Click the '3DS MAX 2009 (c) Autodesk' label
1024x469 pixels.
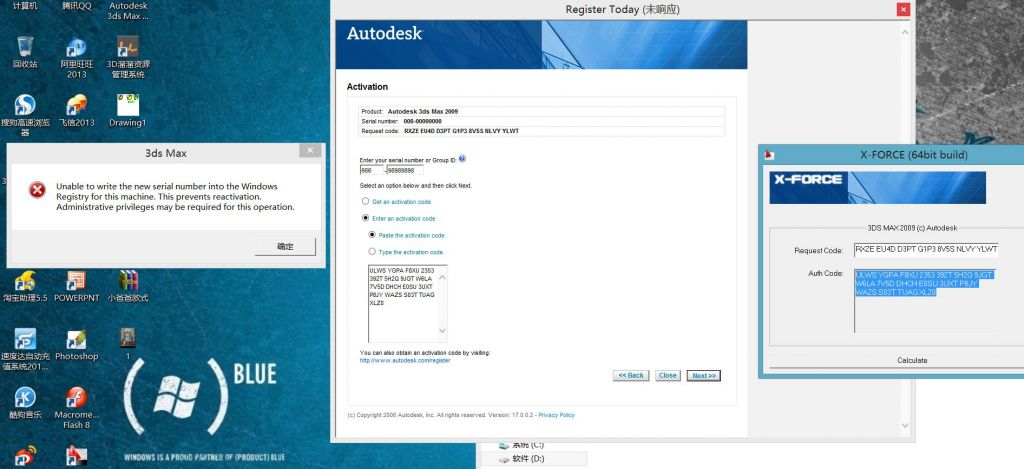pyautogui.click(x=912, y=228)
